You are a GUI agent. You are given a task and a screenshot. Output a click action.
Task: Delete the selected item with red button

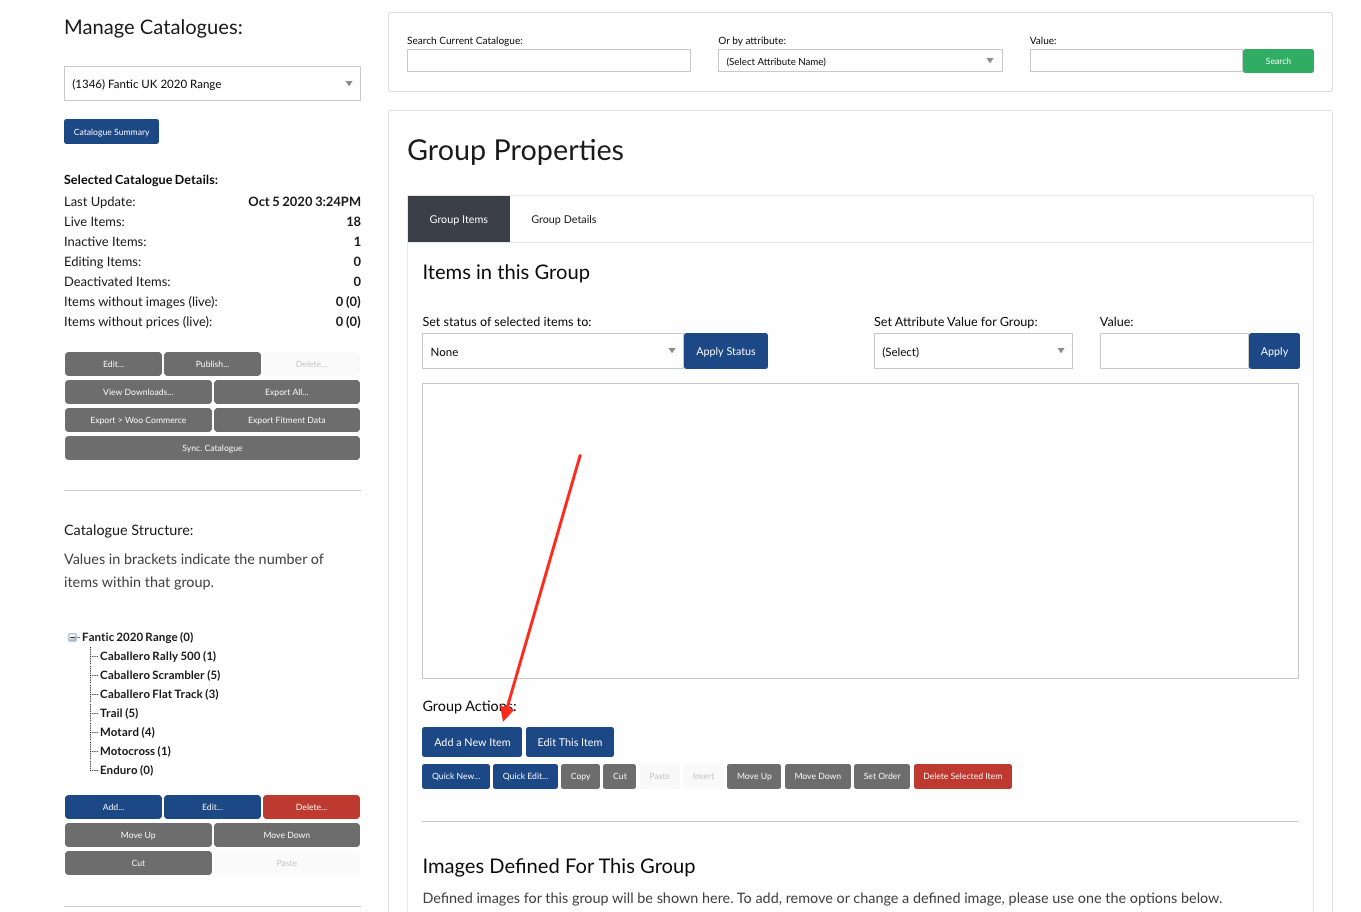click(962, 776)
